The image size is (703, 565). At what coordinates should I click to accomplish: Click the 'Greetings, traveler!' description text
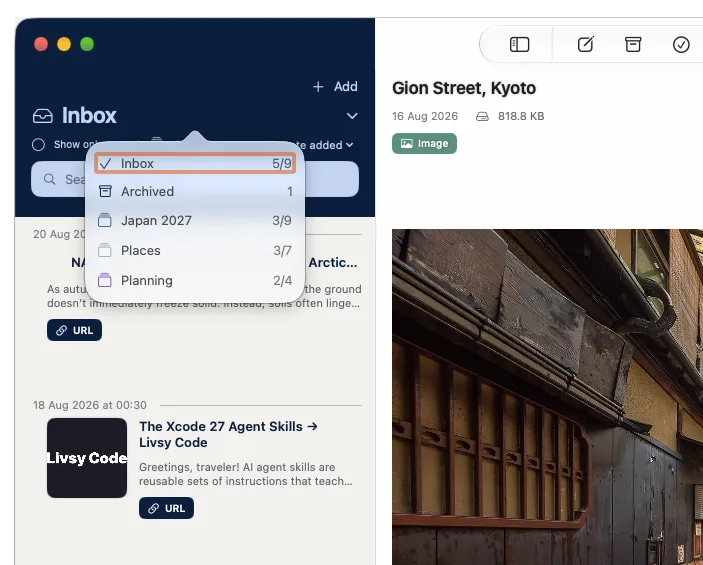[x=246, y=474]
